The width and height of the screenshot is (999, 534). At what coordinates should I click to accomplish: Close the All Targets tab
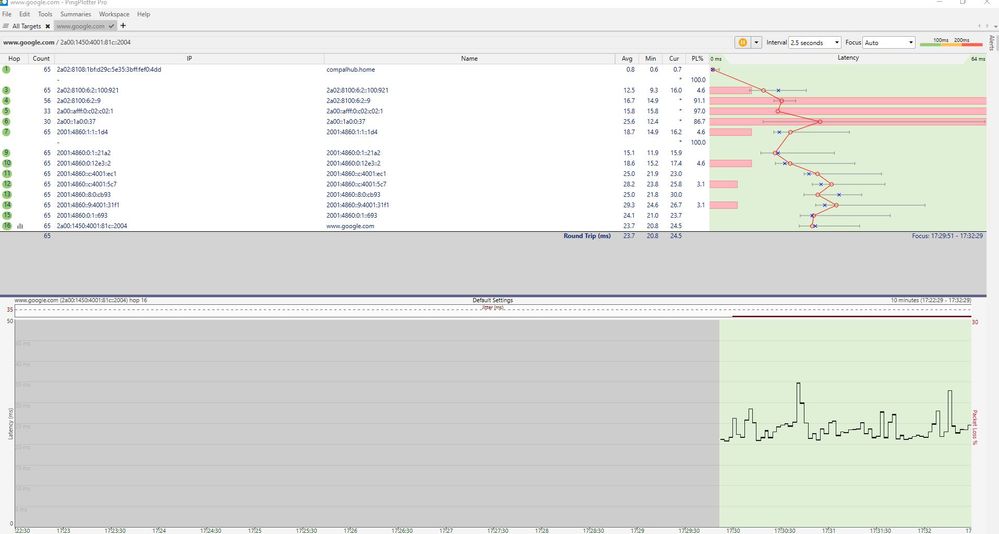pyautogui.click(x=48, y=26)
